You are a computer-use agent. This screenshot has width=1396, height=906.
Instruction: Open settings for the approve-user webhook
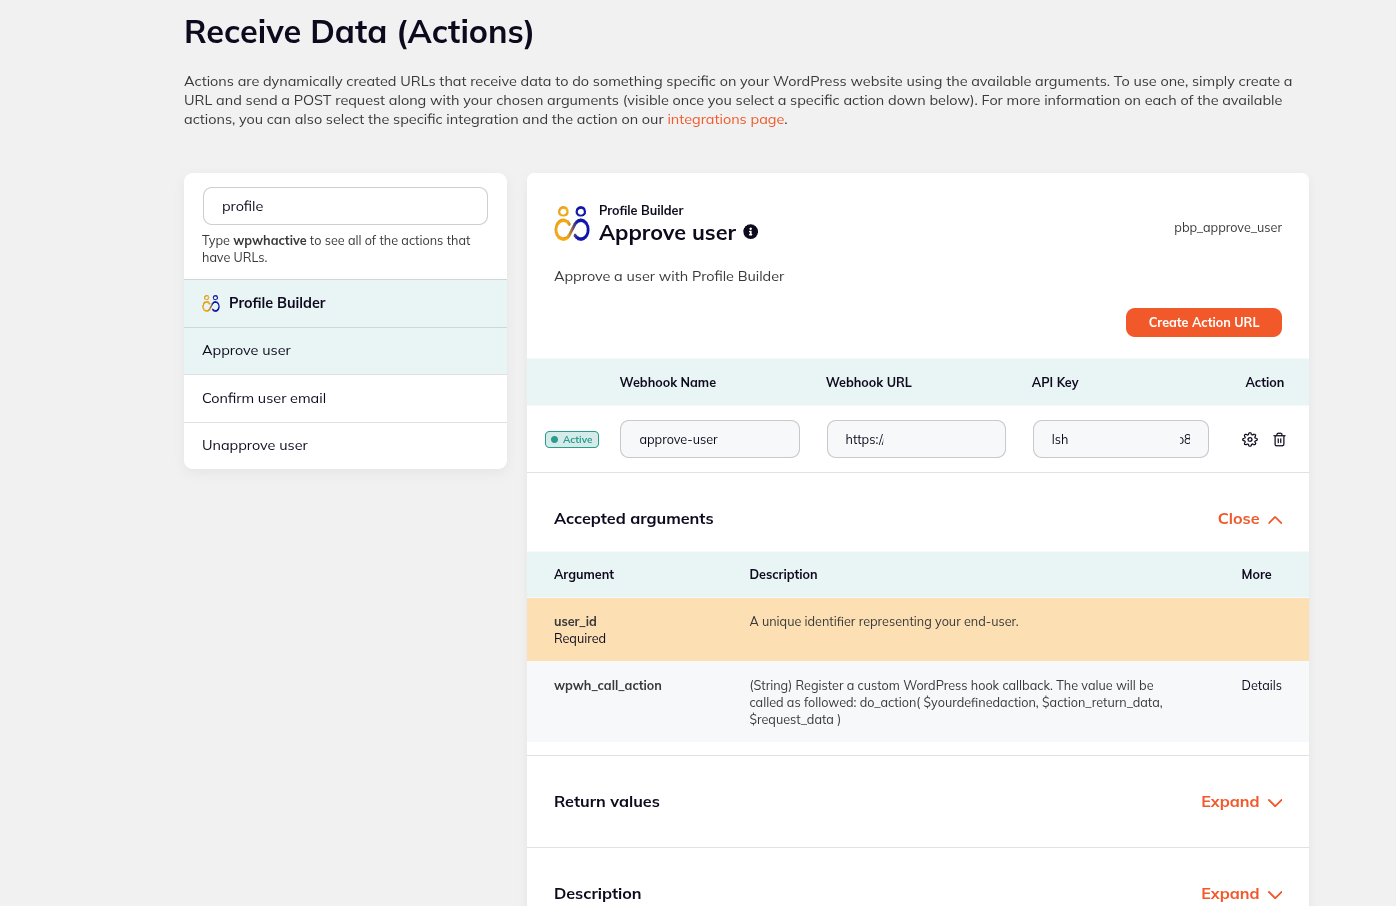click(x=1249, y=439)
